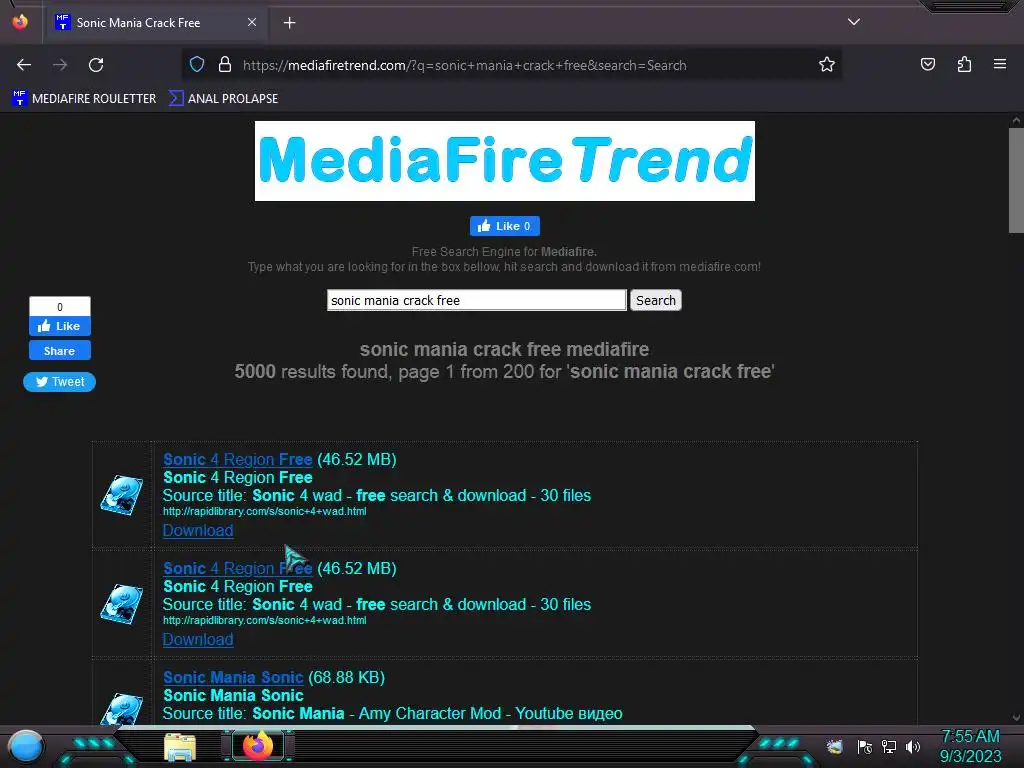This screenshot has width=1024, height=768.
Task: Click the address bar URL text
Action: coord(464,65)
